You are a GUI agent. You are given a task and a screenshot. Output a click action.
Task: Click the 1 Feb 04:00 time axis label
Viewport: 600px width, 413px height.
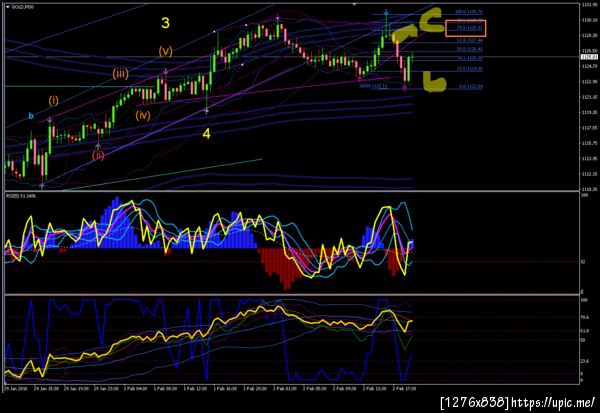point(135,389)
